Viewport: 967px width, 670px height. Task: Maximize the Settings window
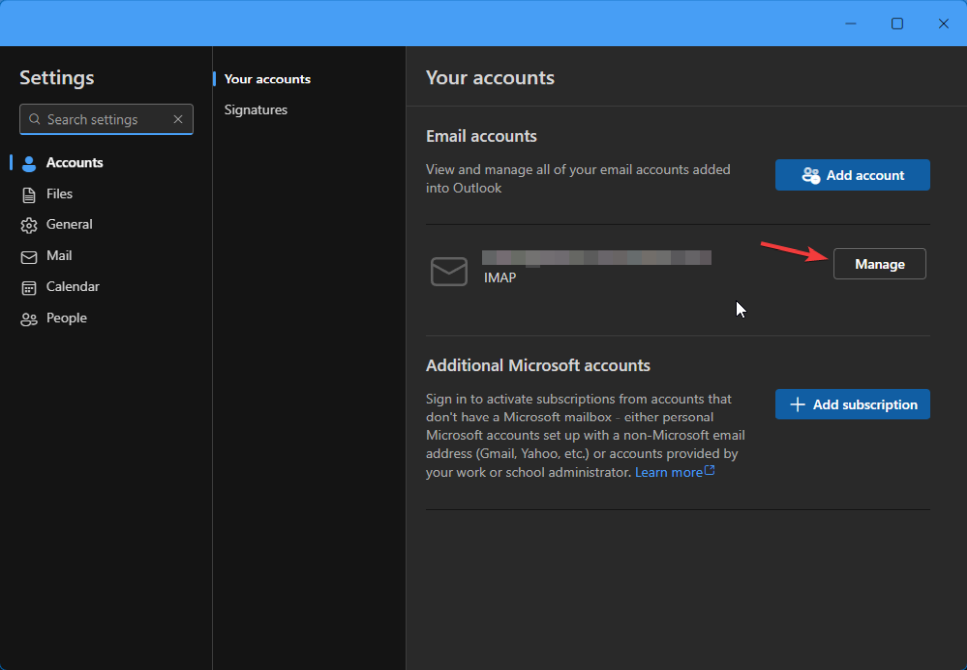pyautogui.click(x=897, y=23)
